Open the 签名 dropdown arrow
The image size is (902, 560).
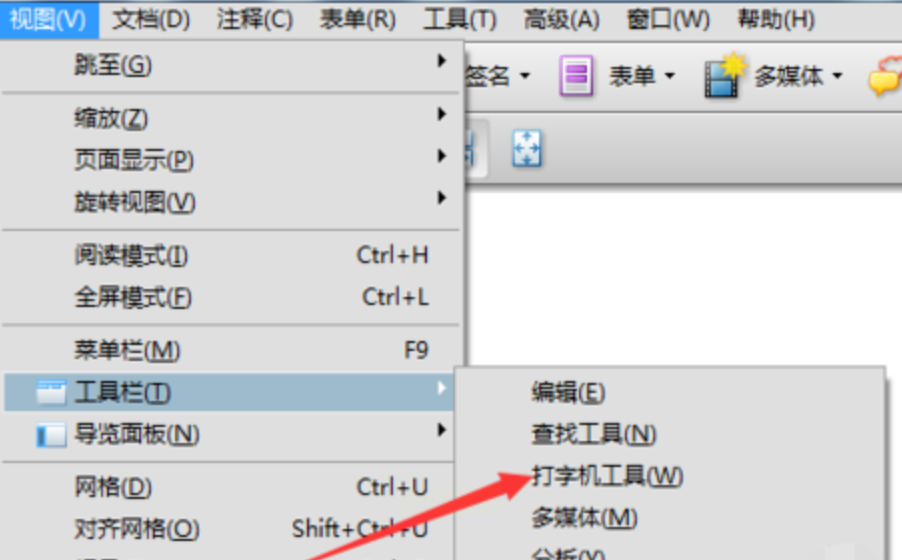pyautogui.click(x=525, y=75)
